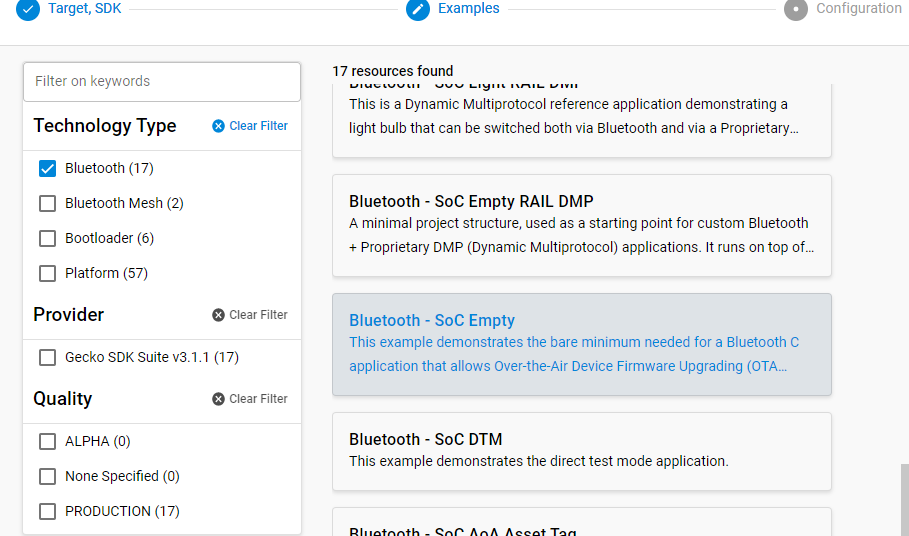The height and width of the screenshot is (536, 909).
Task: Check the ALPHA quality checkbox
Action: pyautogui.click(x=47, y=441)
